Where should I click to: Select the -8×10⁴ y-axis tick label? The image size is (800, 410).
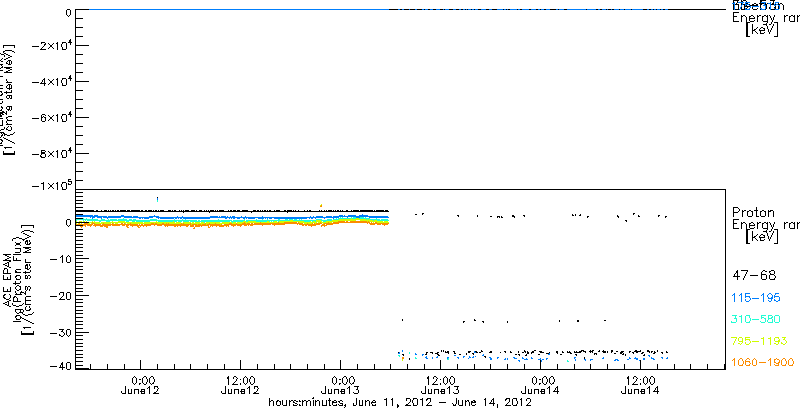(x=50, y=154)
